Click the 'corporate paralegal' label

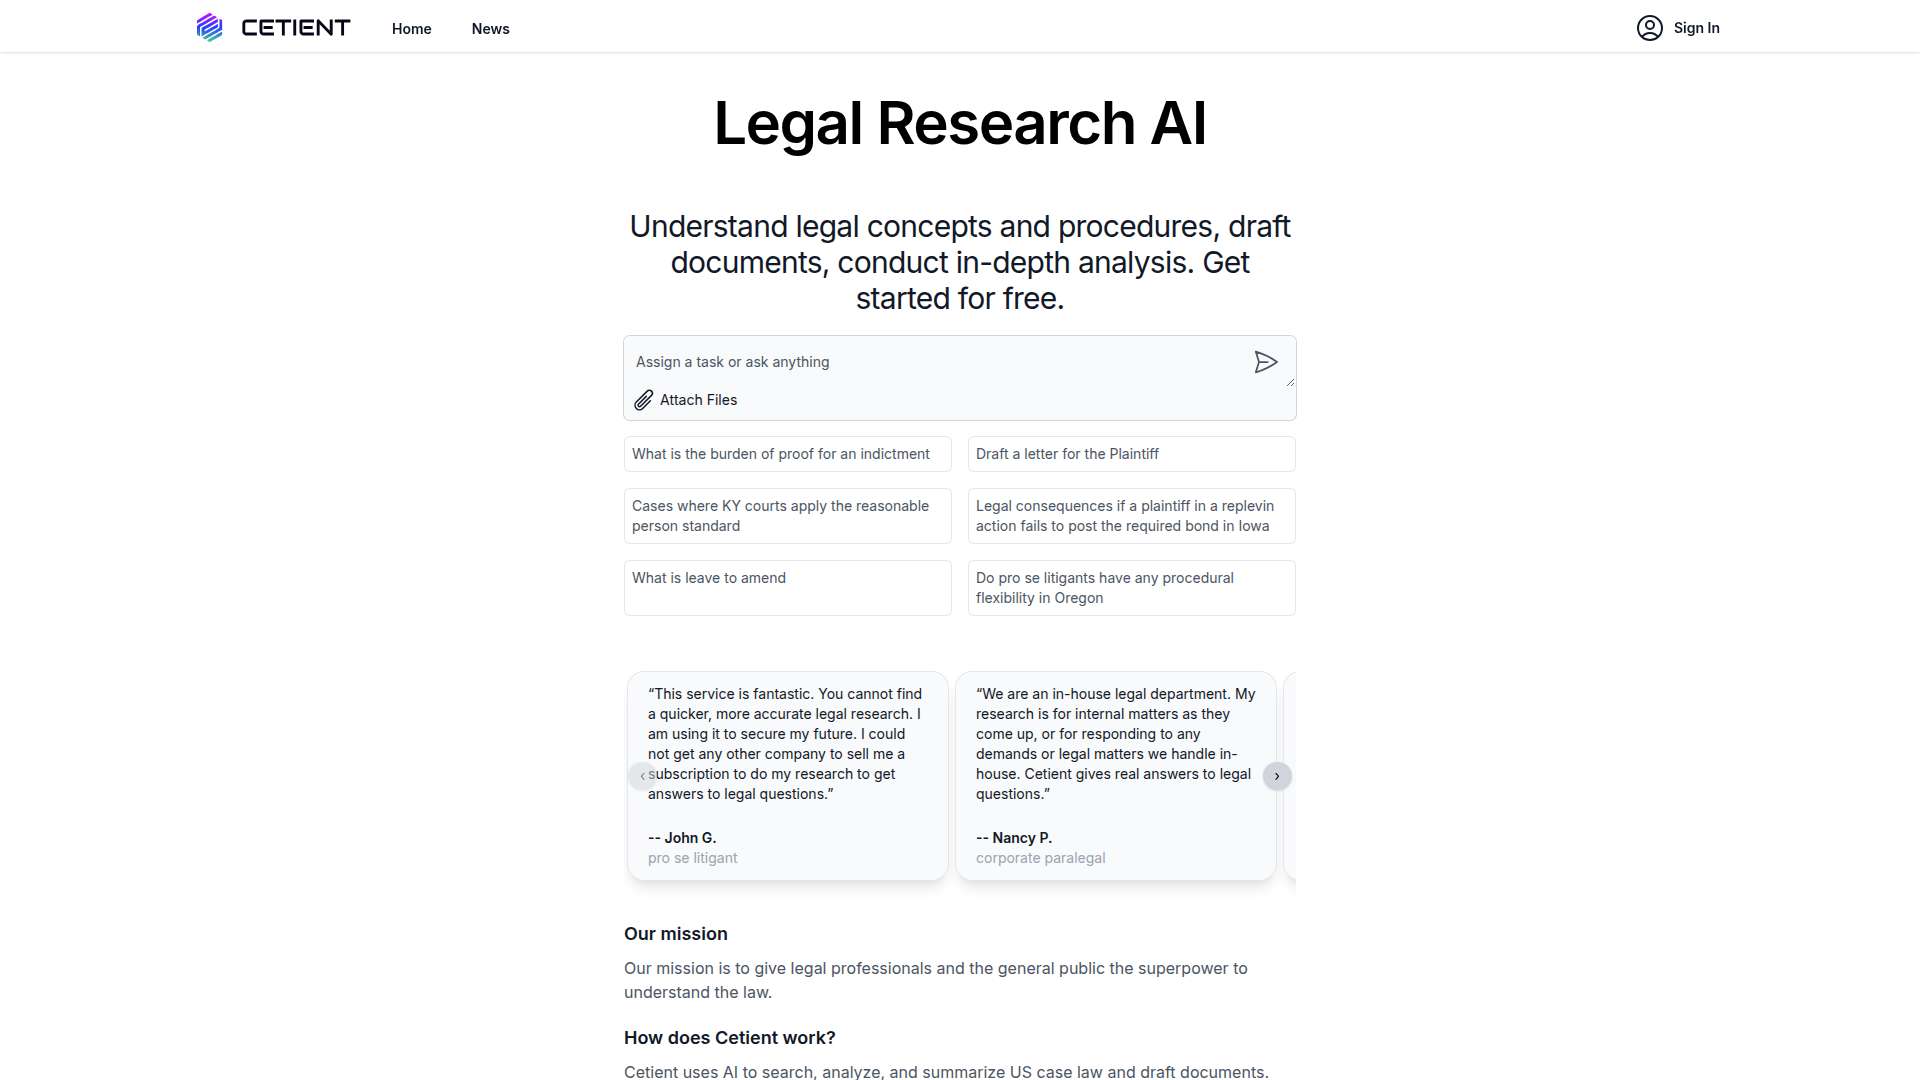[1041, 858]
